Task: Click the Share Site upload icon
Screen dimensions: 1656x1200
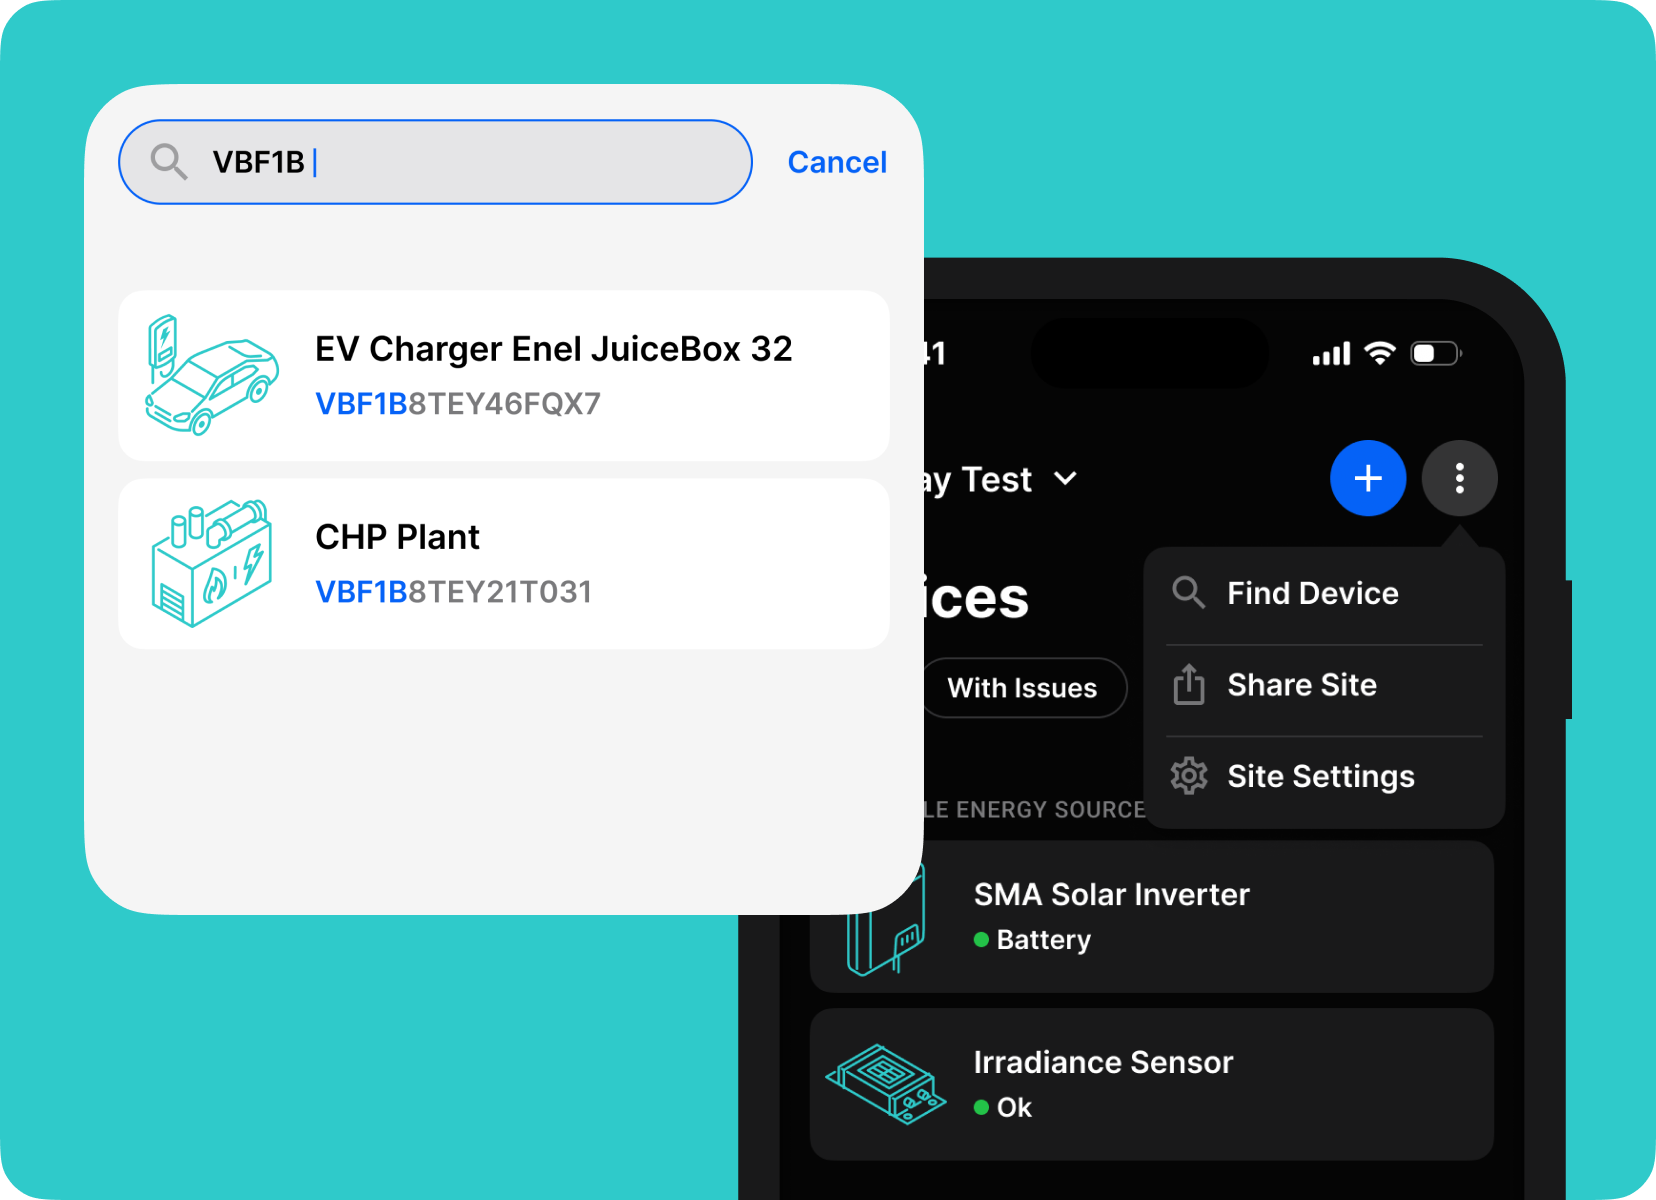Action: (x=1189, y=685)
